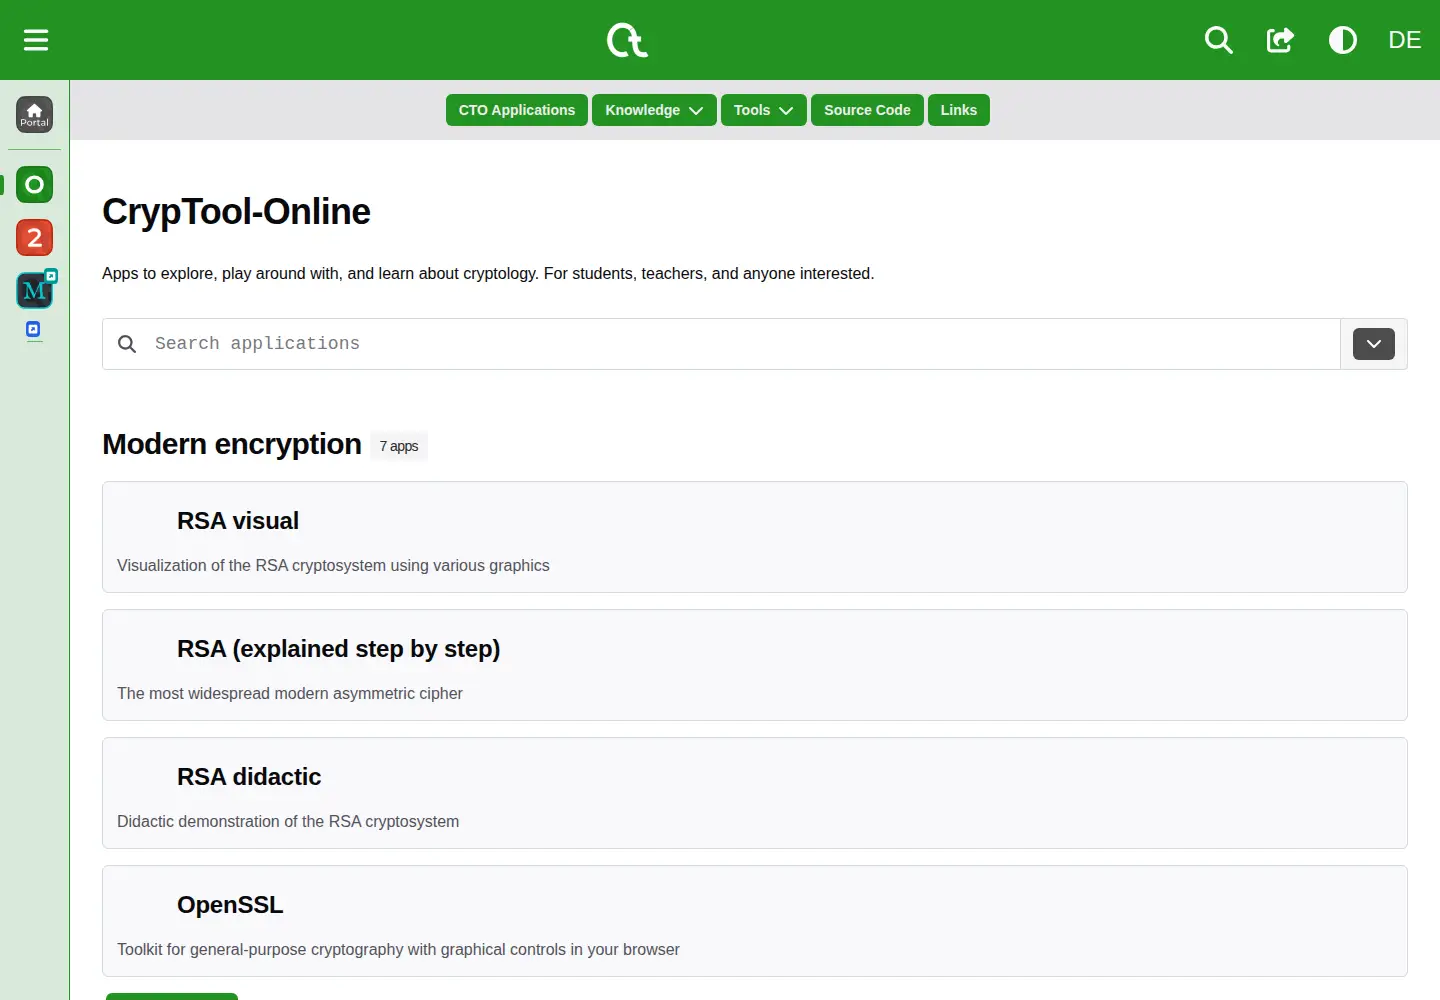Open RSA (explained step by step) card
This screenshot has height=1000, width=1440.
coord(755,665)
